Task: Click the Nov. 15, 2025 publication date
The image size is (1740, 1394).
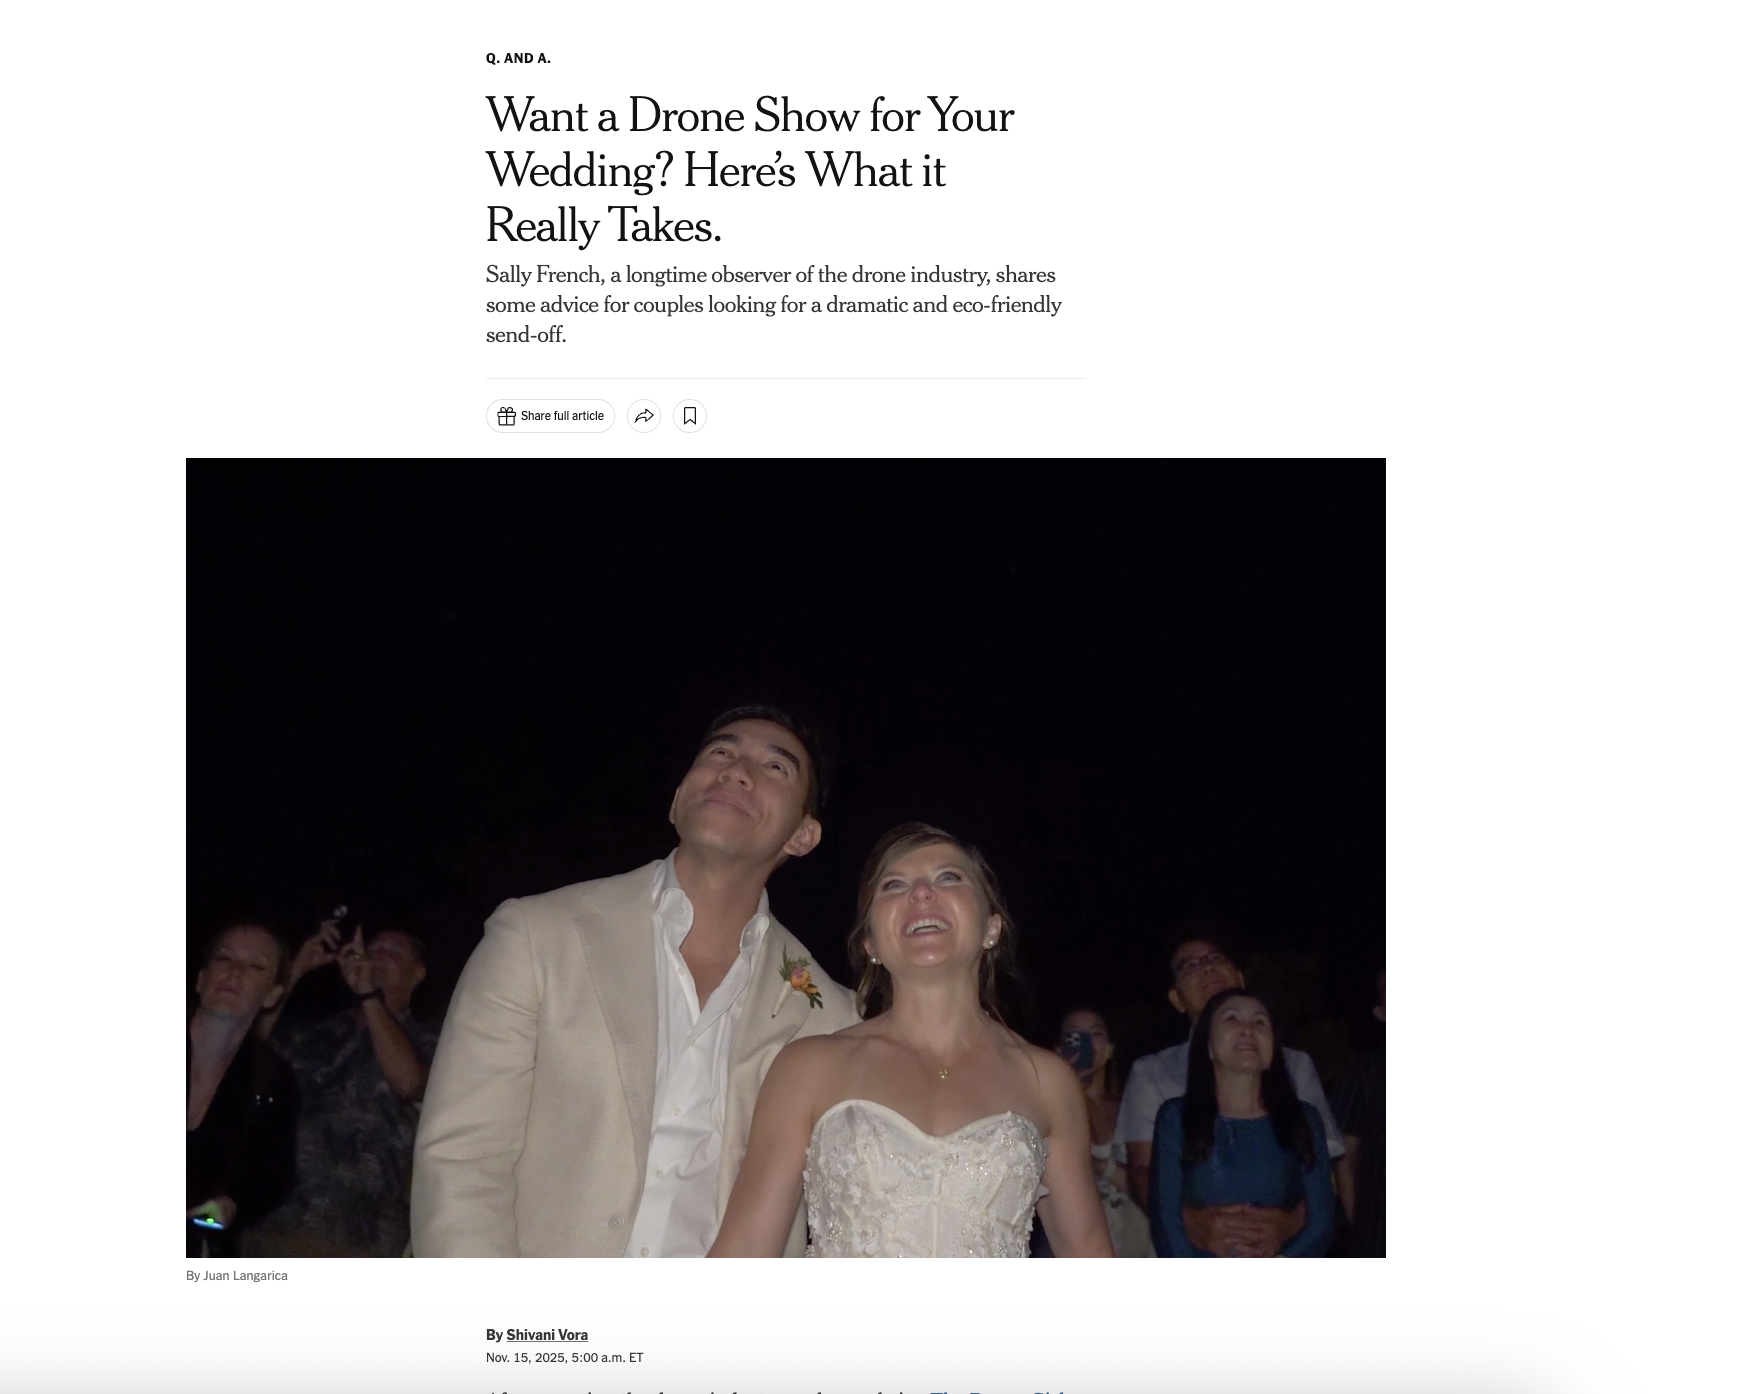Action: (565, 1358)
